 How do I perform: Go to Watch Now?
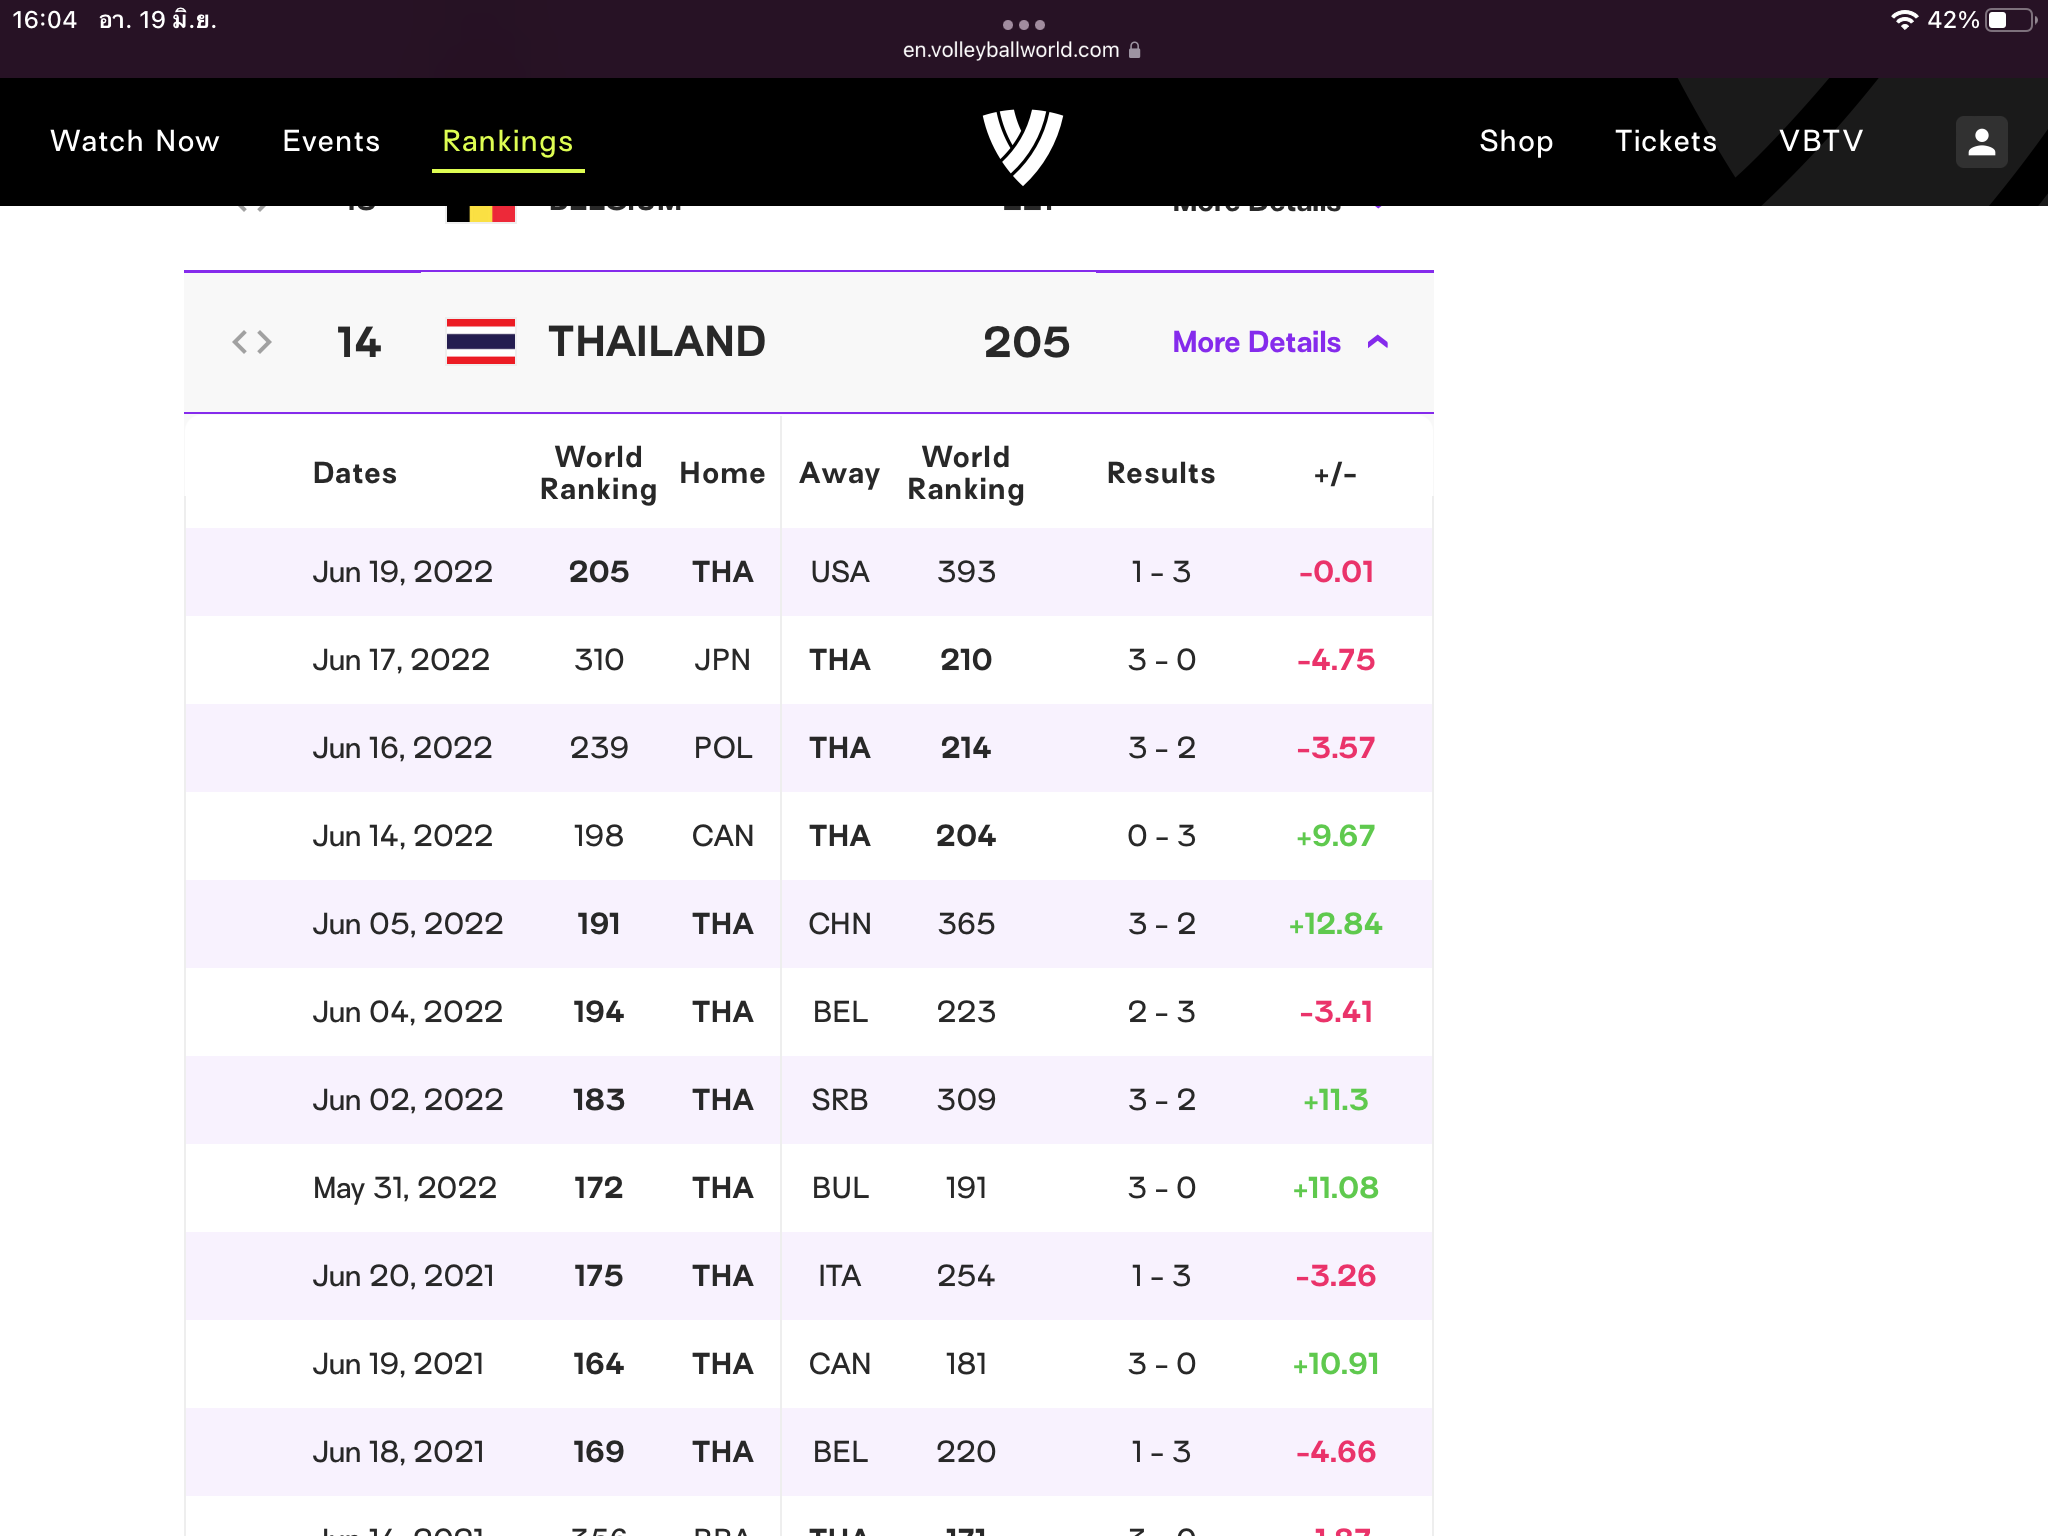coord(135,141)
